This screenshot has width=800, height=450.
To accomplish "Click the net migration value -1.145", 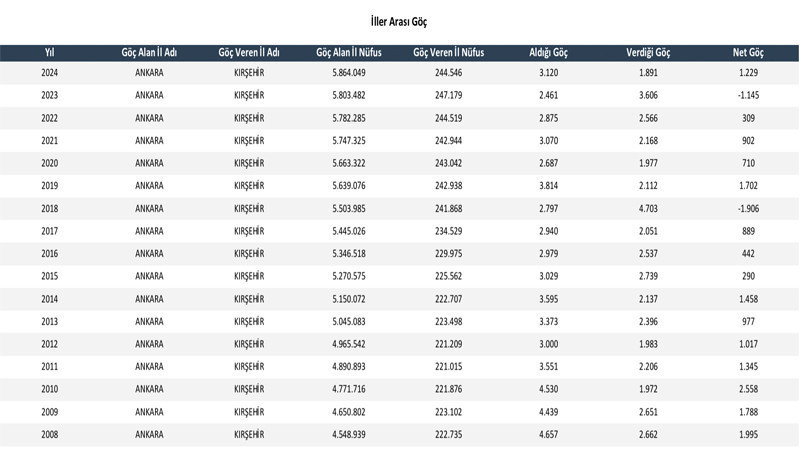I will click(x=748, y=96).
